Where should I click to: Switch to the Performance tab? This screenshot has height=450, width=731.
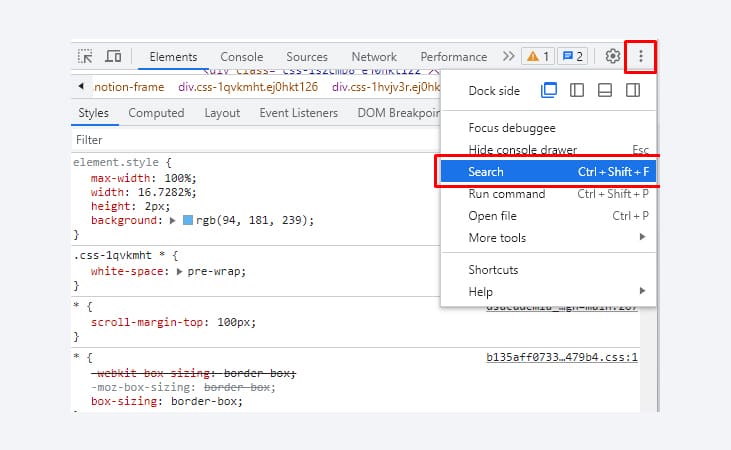454,57
